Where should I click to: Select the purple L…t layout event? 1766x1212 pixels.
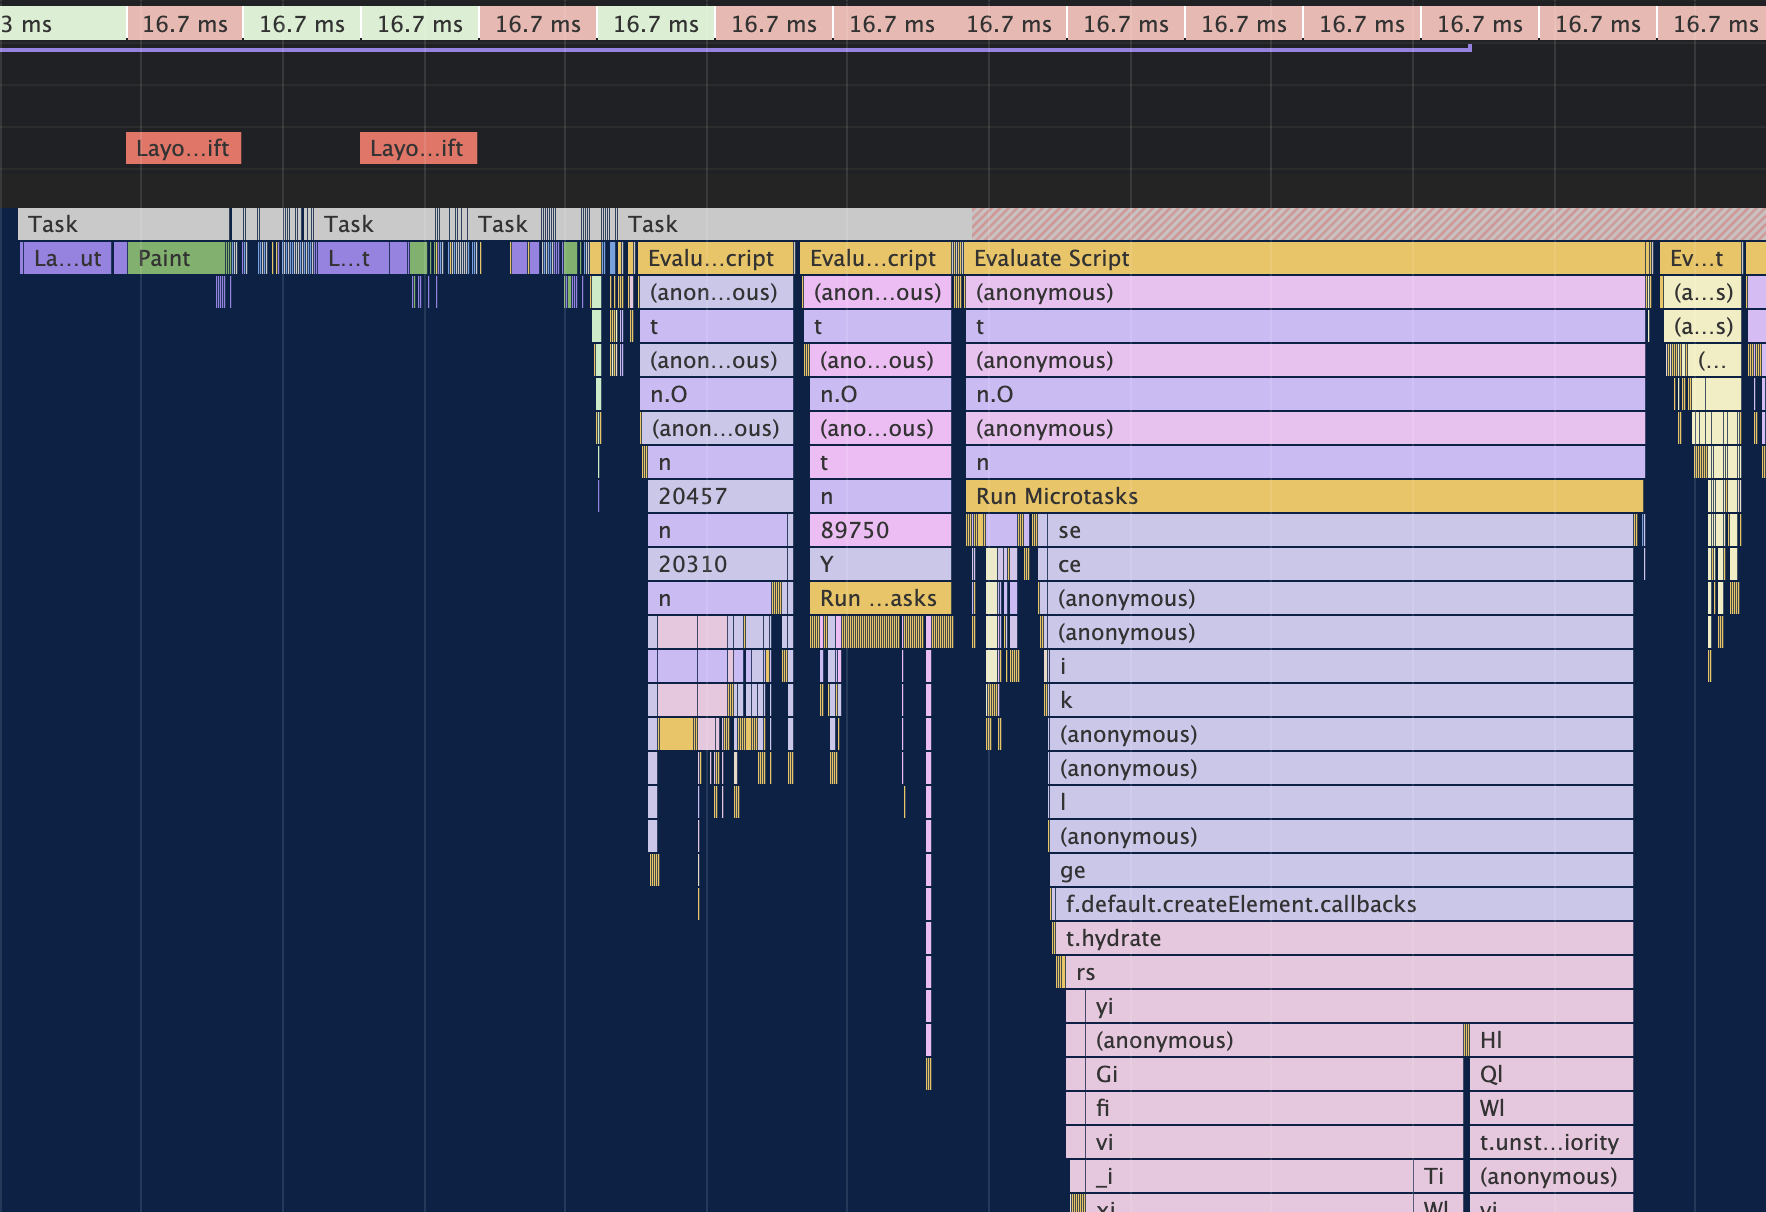354,258
